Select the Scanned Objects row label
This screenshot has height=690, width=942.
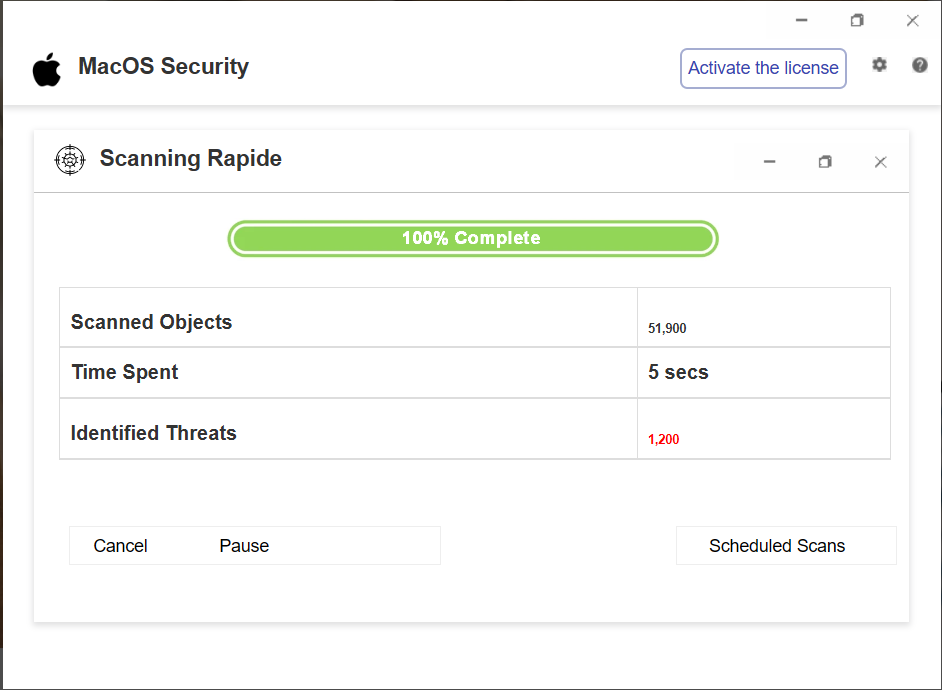151,322
